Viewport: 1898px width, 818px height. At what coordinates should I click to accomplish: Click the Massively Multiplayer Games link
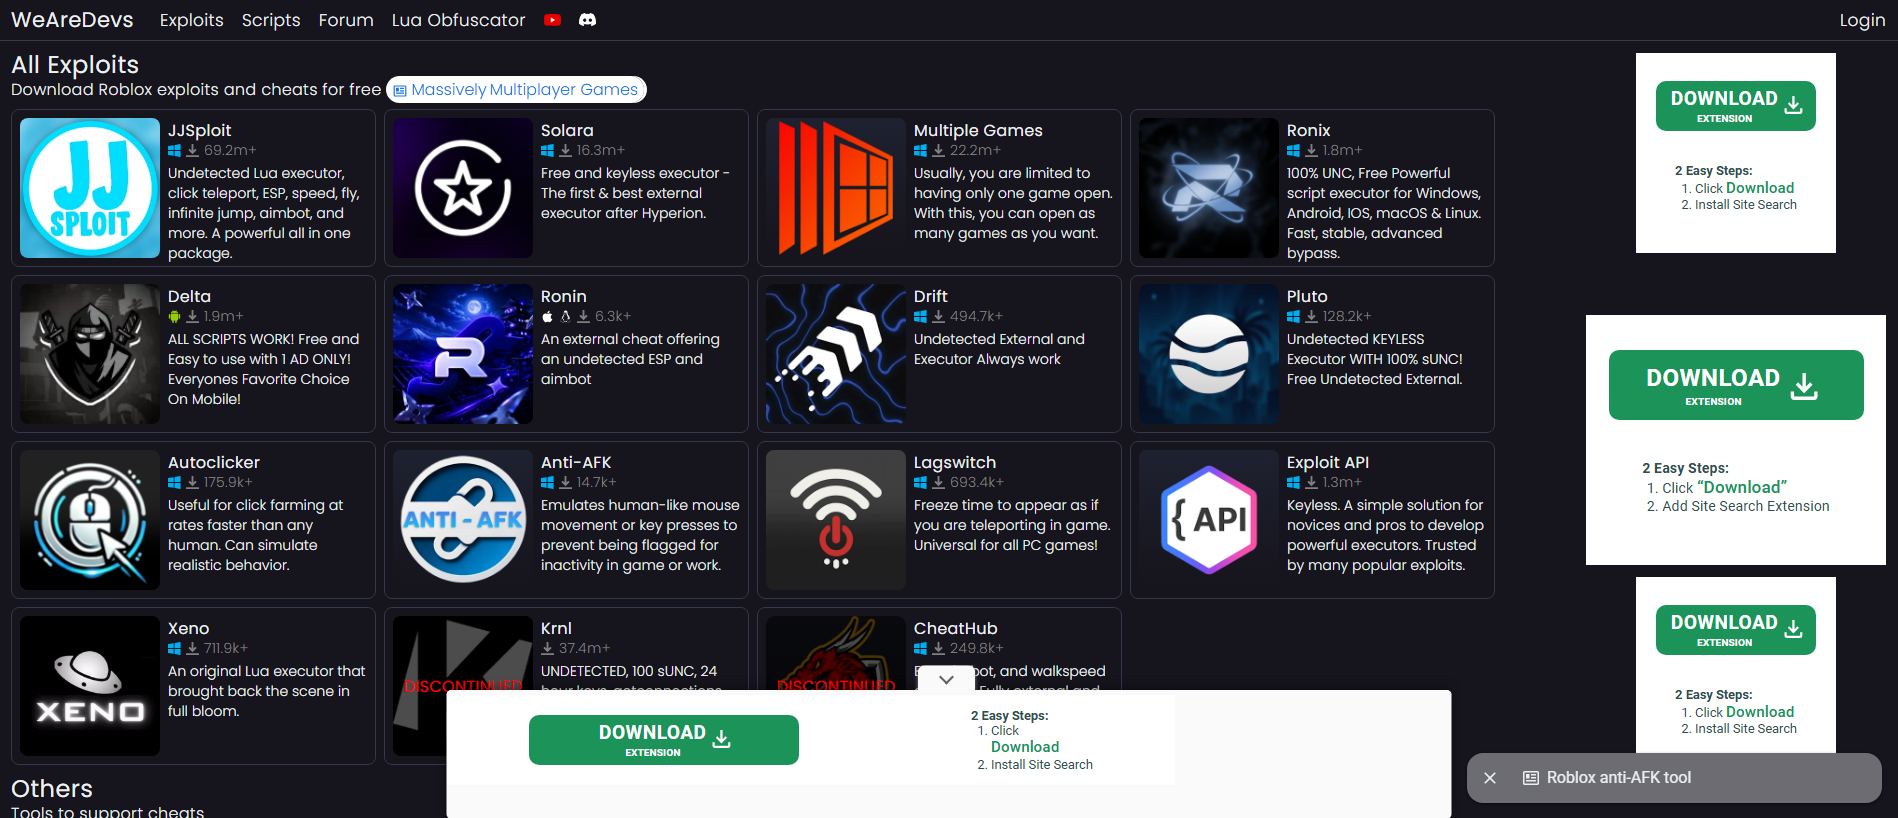coord(516,90)
